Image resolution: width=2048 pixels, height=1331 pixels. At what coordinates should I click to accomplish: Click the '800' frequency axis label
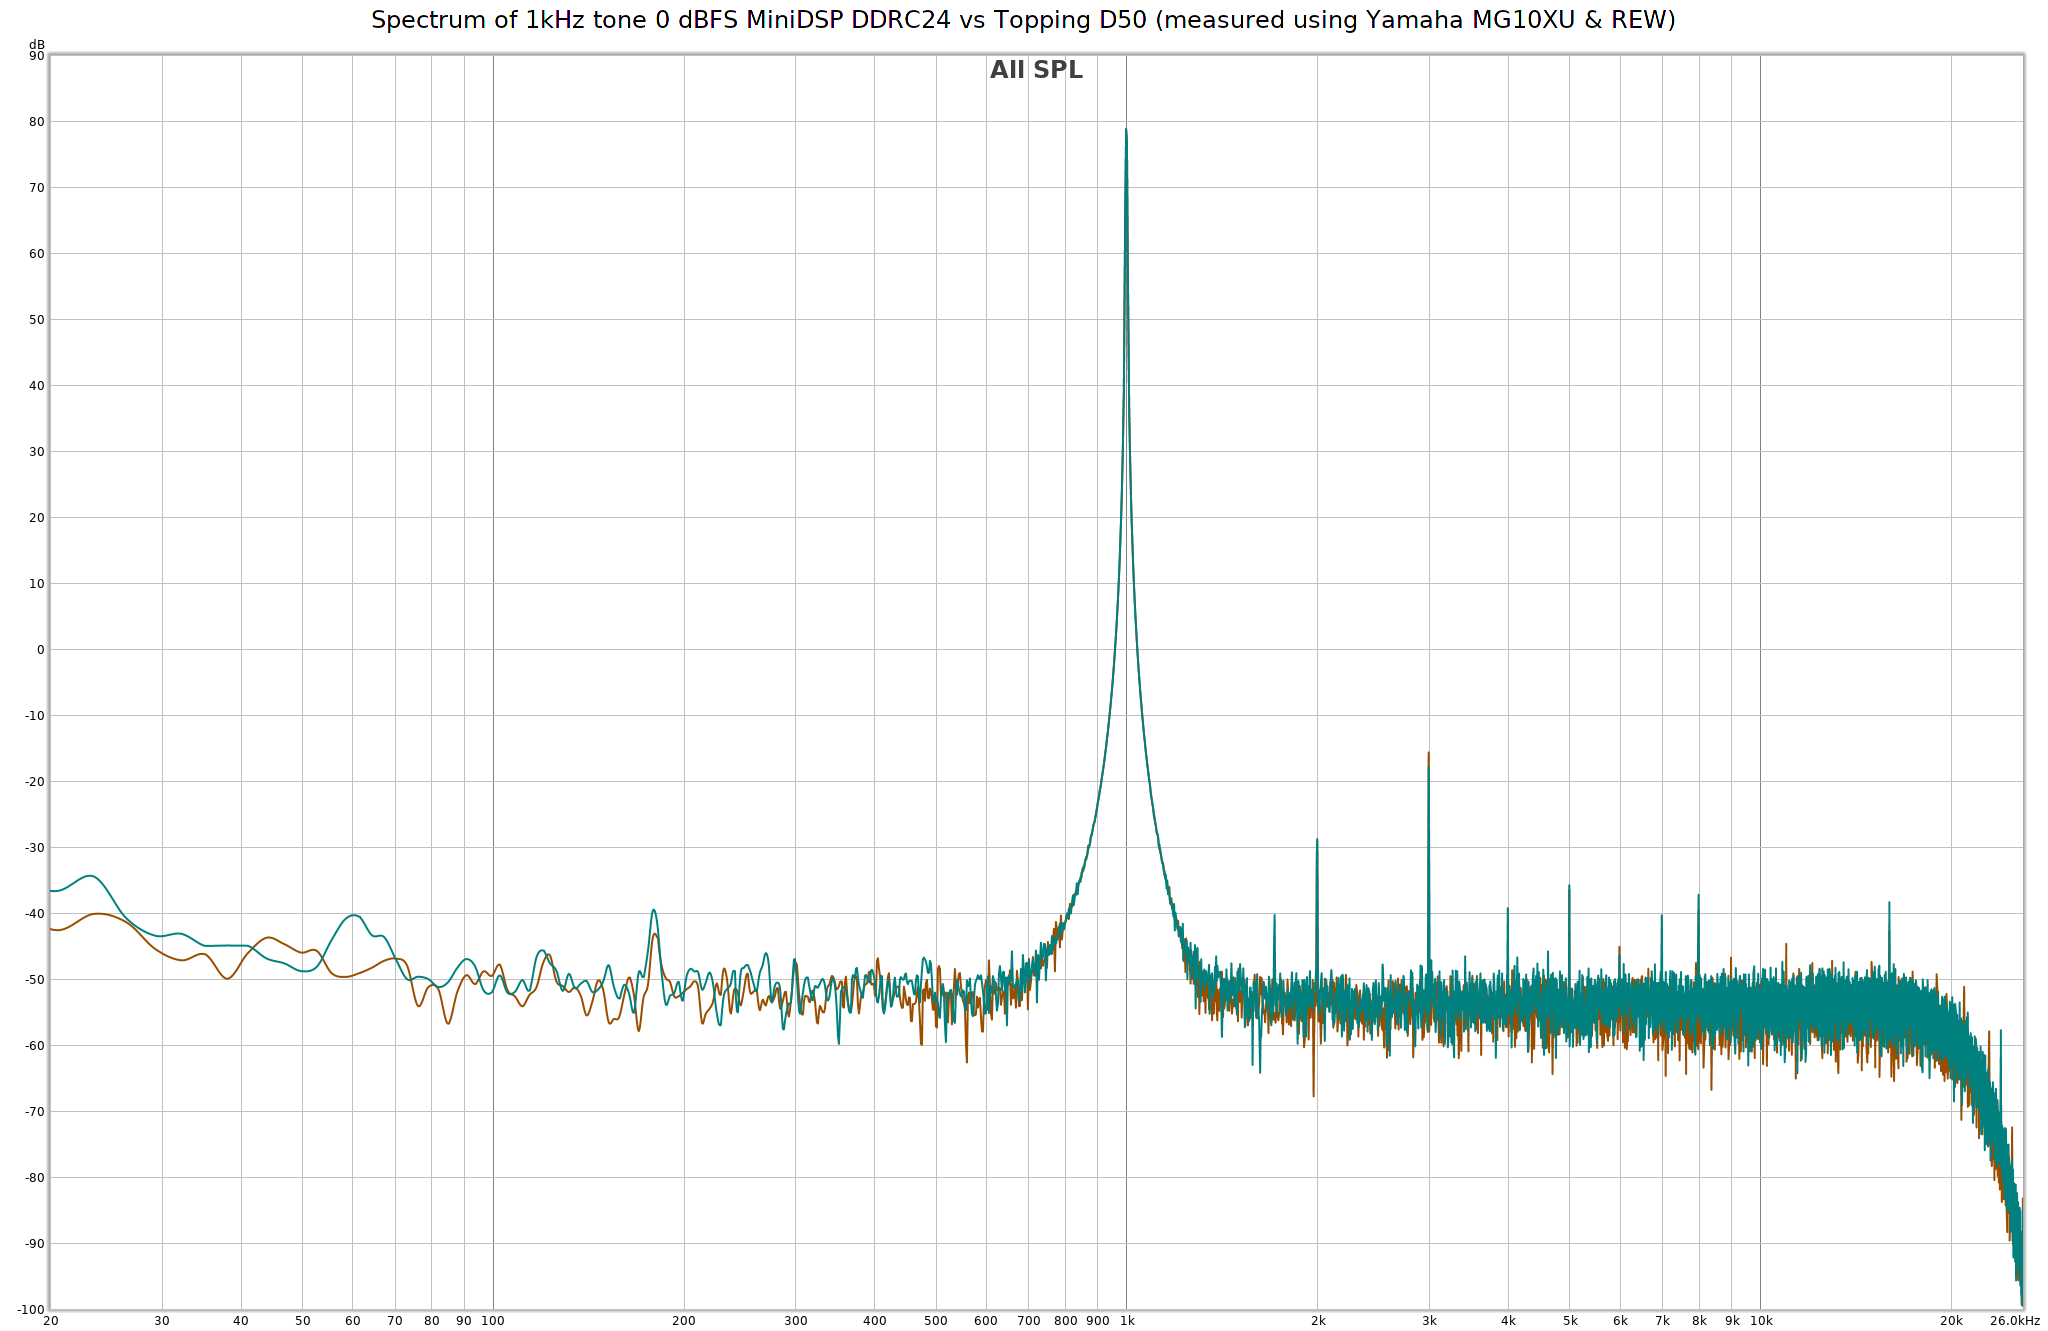(1066, 1321)
